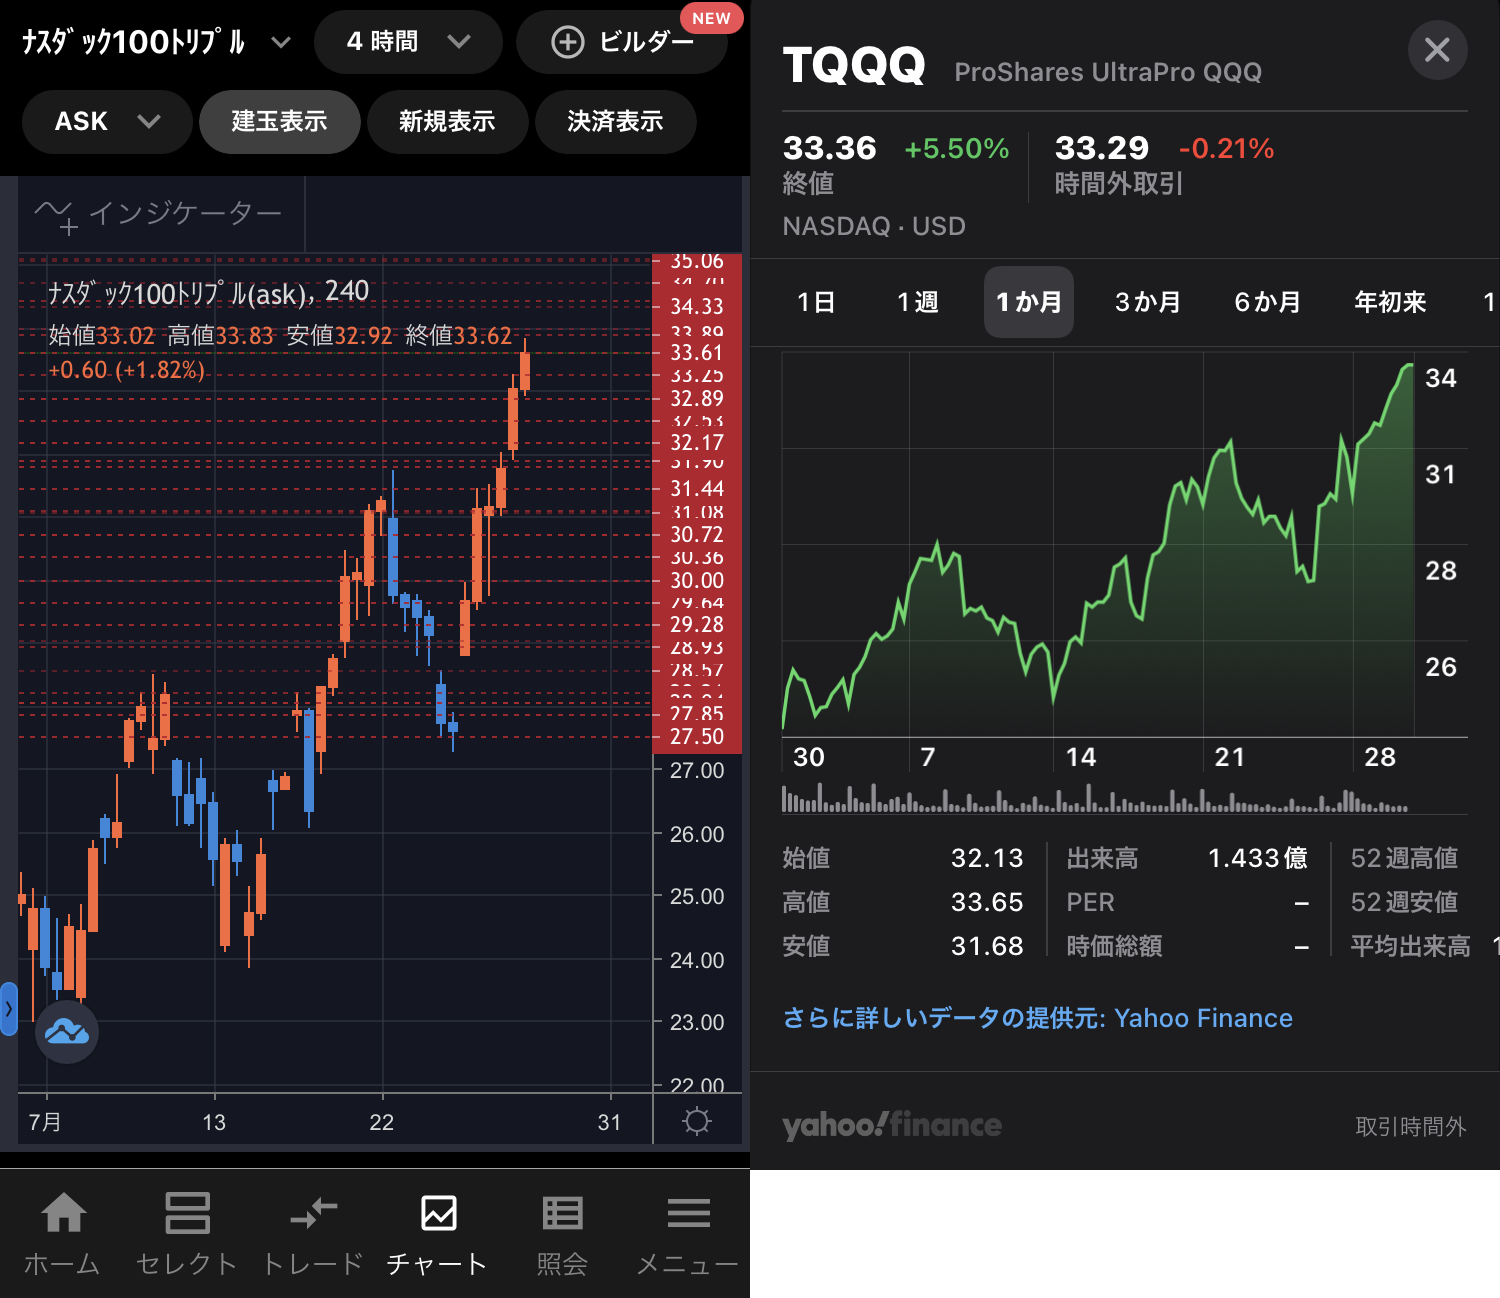This screenshot has width=1500, height=1298.
Task: Toggle 建玉表示 position display
Action: click(279, 121)
